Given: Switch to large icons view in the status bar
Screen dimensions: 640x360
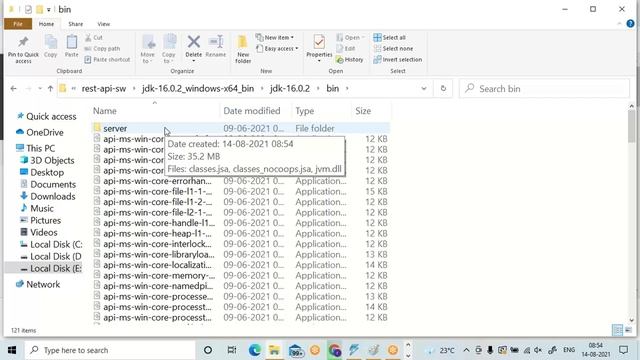Looking at the screenshot, I should 629,330.
